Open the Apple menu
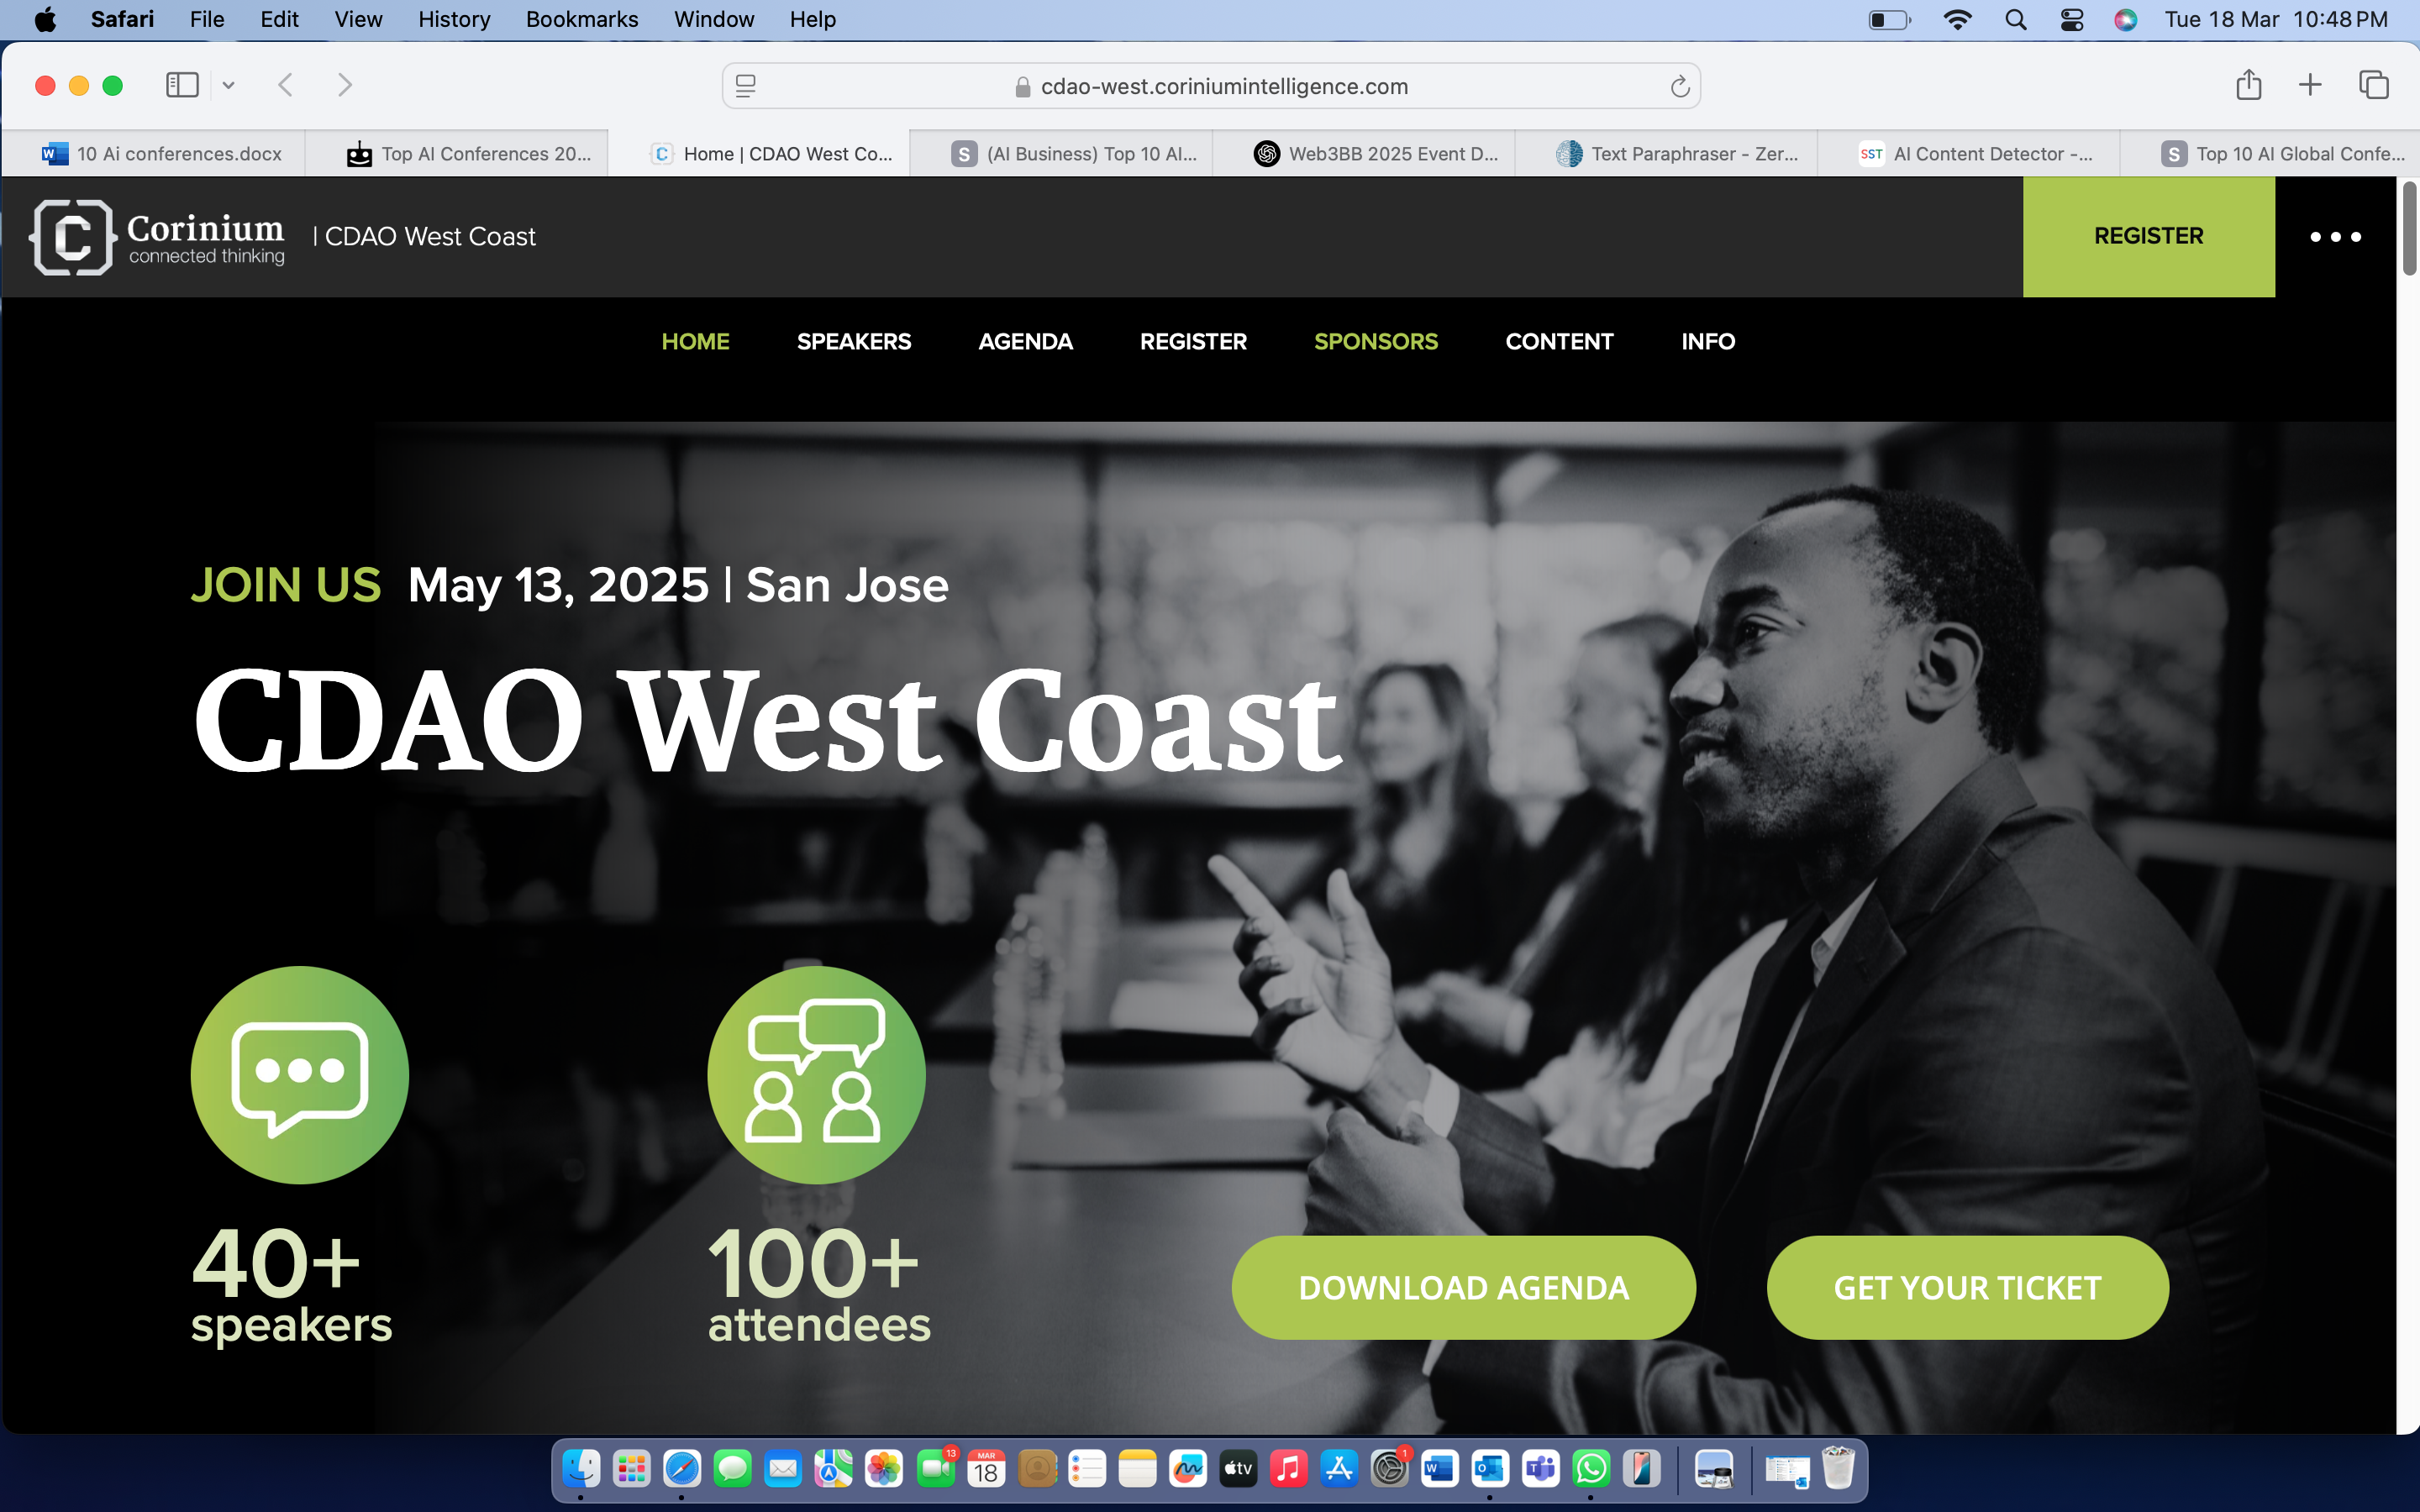 click(45, 20)
